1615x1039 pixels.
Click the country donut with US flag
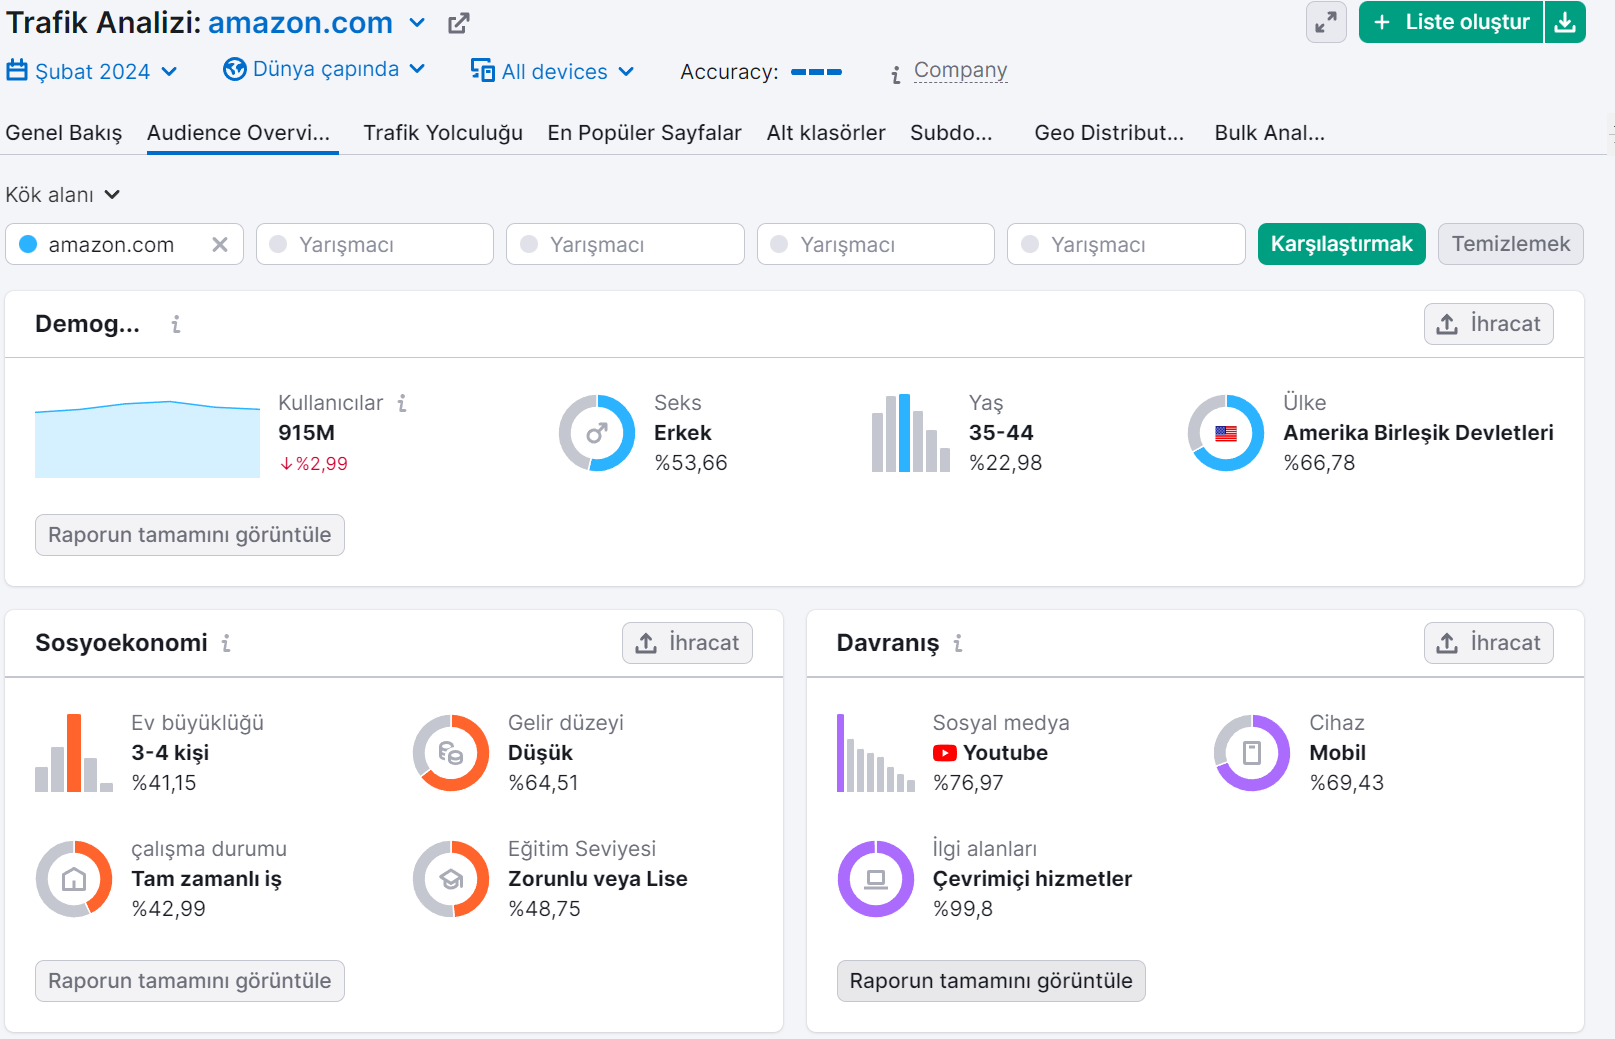[x=1226, y=433]
